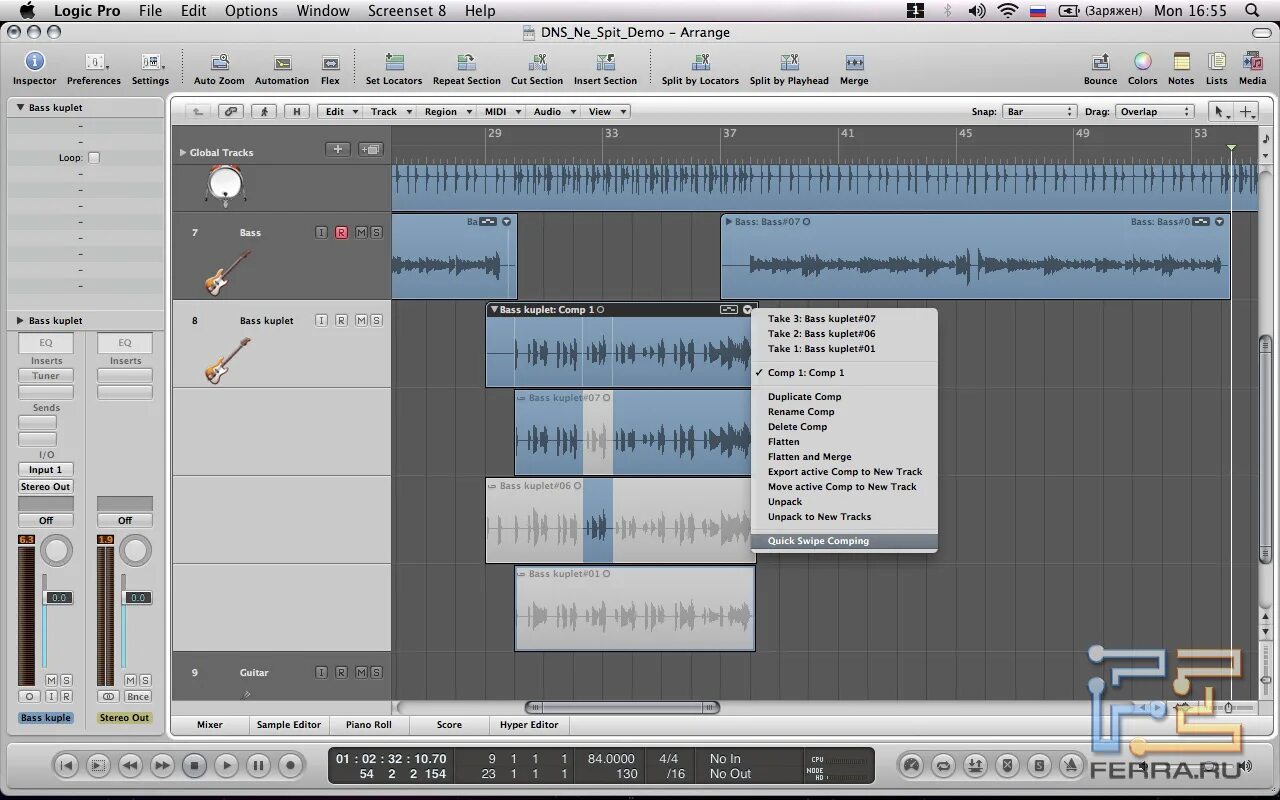
Task: Click the Record transport button
Action: click(x=290, y=766)
